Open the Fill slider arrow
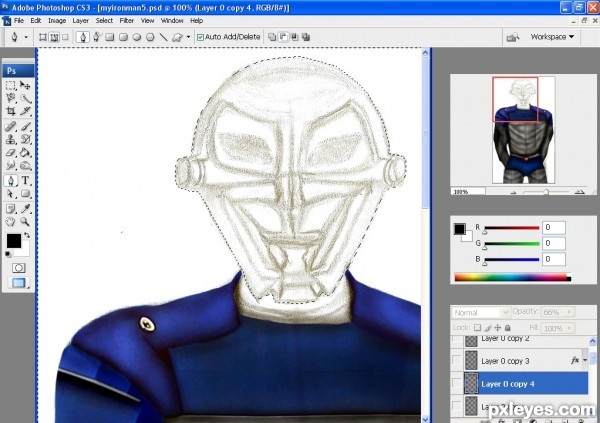 (x=569, y=328)
